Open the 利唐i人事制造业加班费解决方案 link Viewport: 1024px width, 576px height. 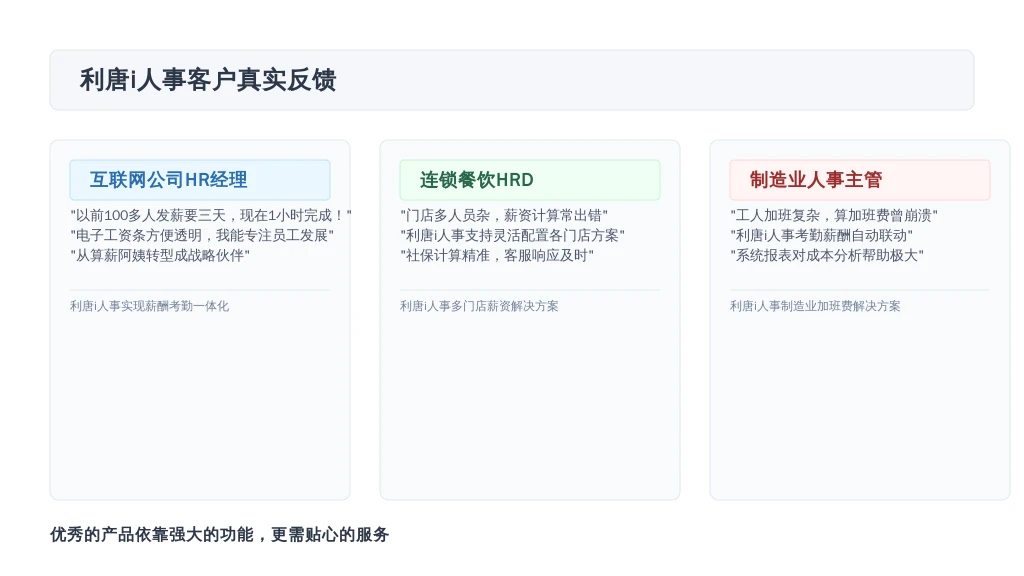[815, 306]
